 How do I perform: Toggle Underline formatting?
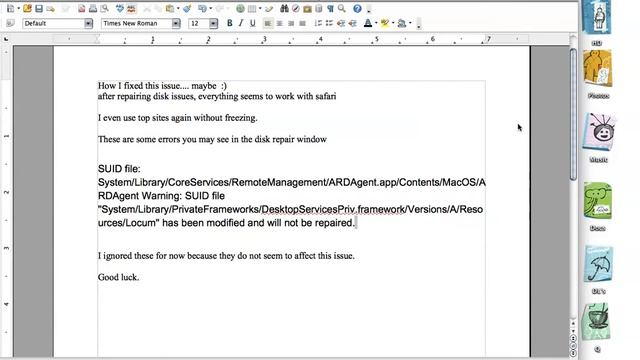pyautogui.click(x=252, y=23)
